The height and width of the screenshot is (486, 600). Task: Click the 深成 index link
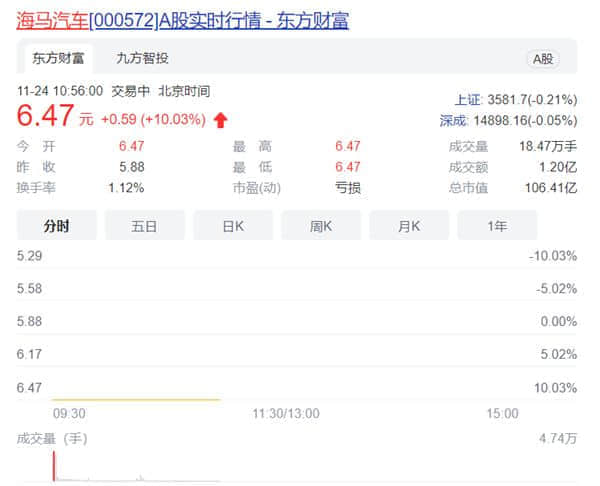click(453, 121)
